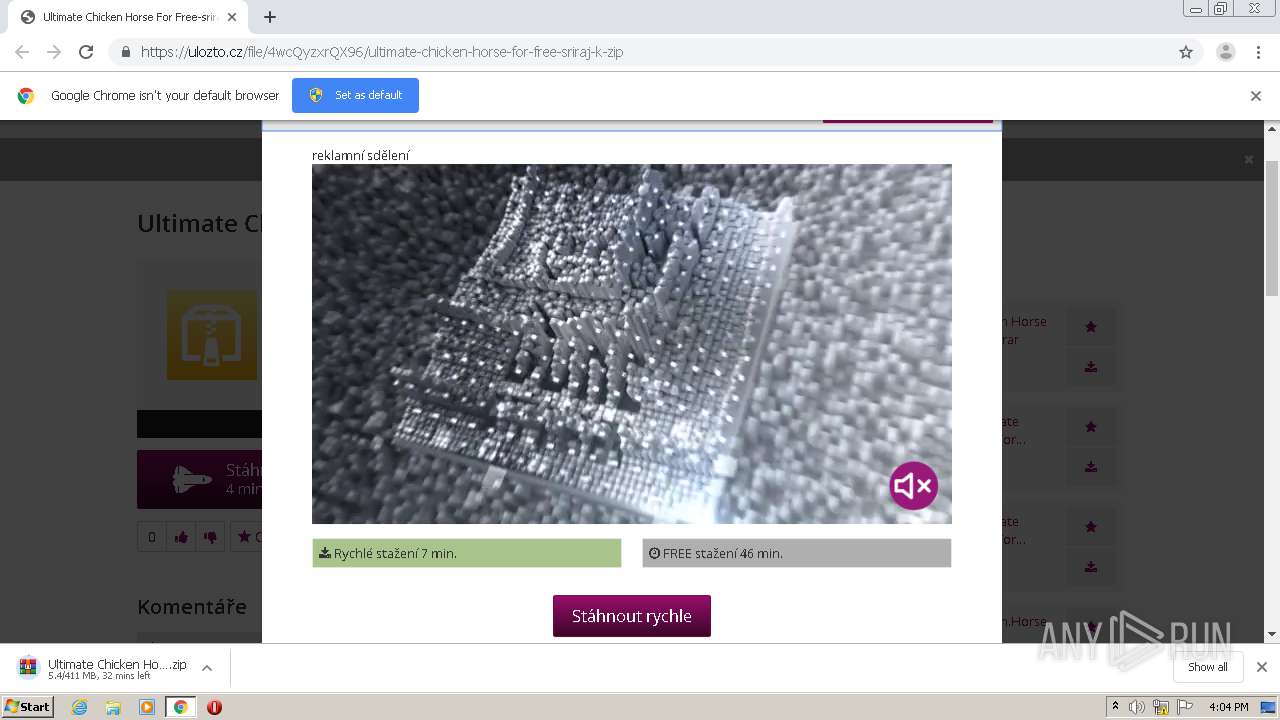View site security lock info
This screenshot has height=720, width=1280.
click(x=125, y=52)
